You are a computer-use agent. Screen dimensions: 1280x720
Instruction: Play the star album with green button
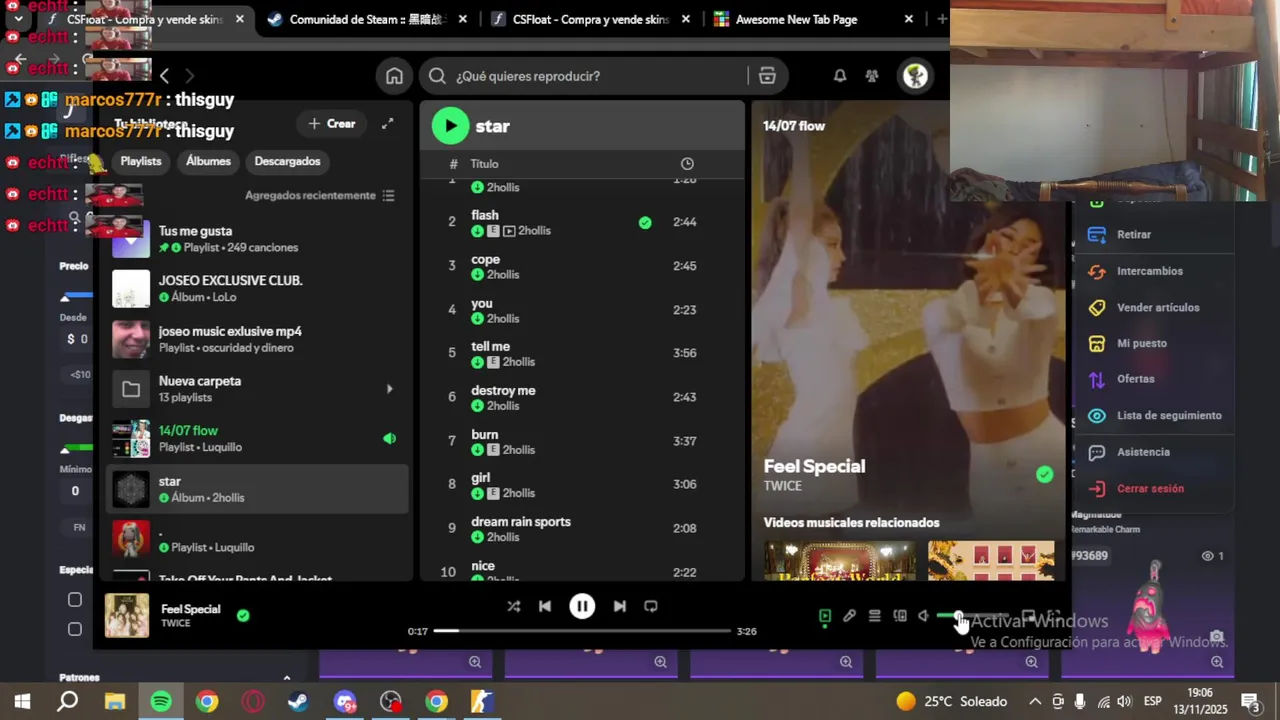tap(450, 125)
